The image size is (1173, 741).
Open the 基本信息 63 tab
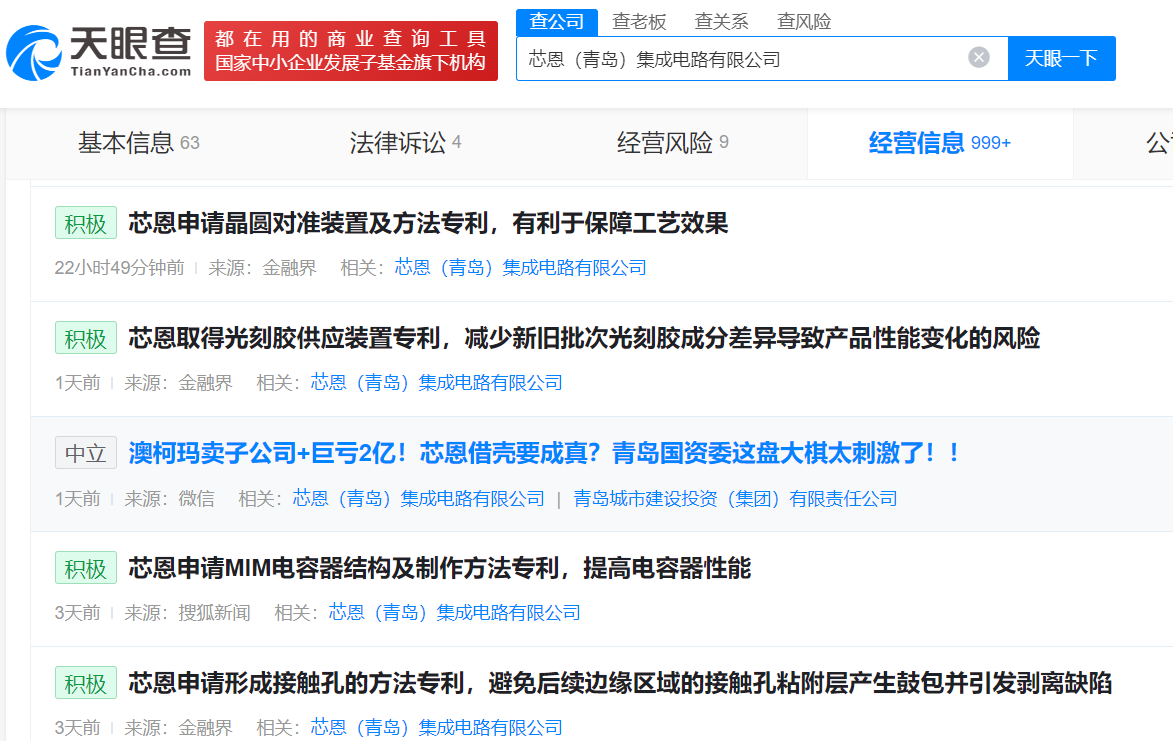[138, 143]
